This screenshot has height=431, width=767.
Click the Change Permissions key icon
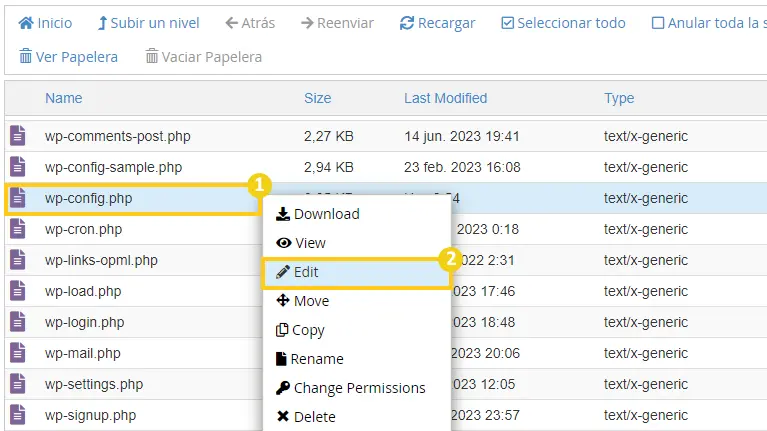(283, 387)
